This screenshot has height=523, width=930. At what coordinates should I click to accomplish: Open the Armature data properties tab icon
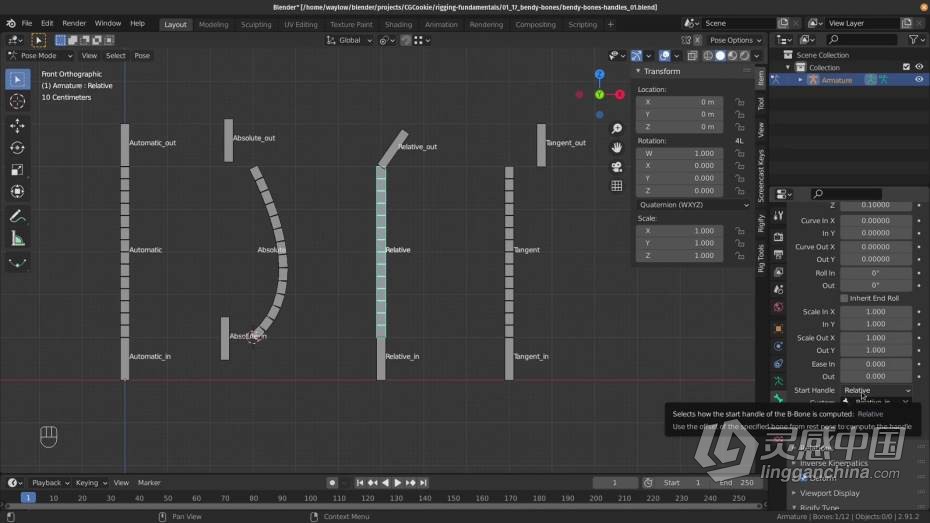(x=778, y=381)
